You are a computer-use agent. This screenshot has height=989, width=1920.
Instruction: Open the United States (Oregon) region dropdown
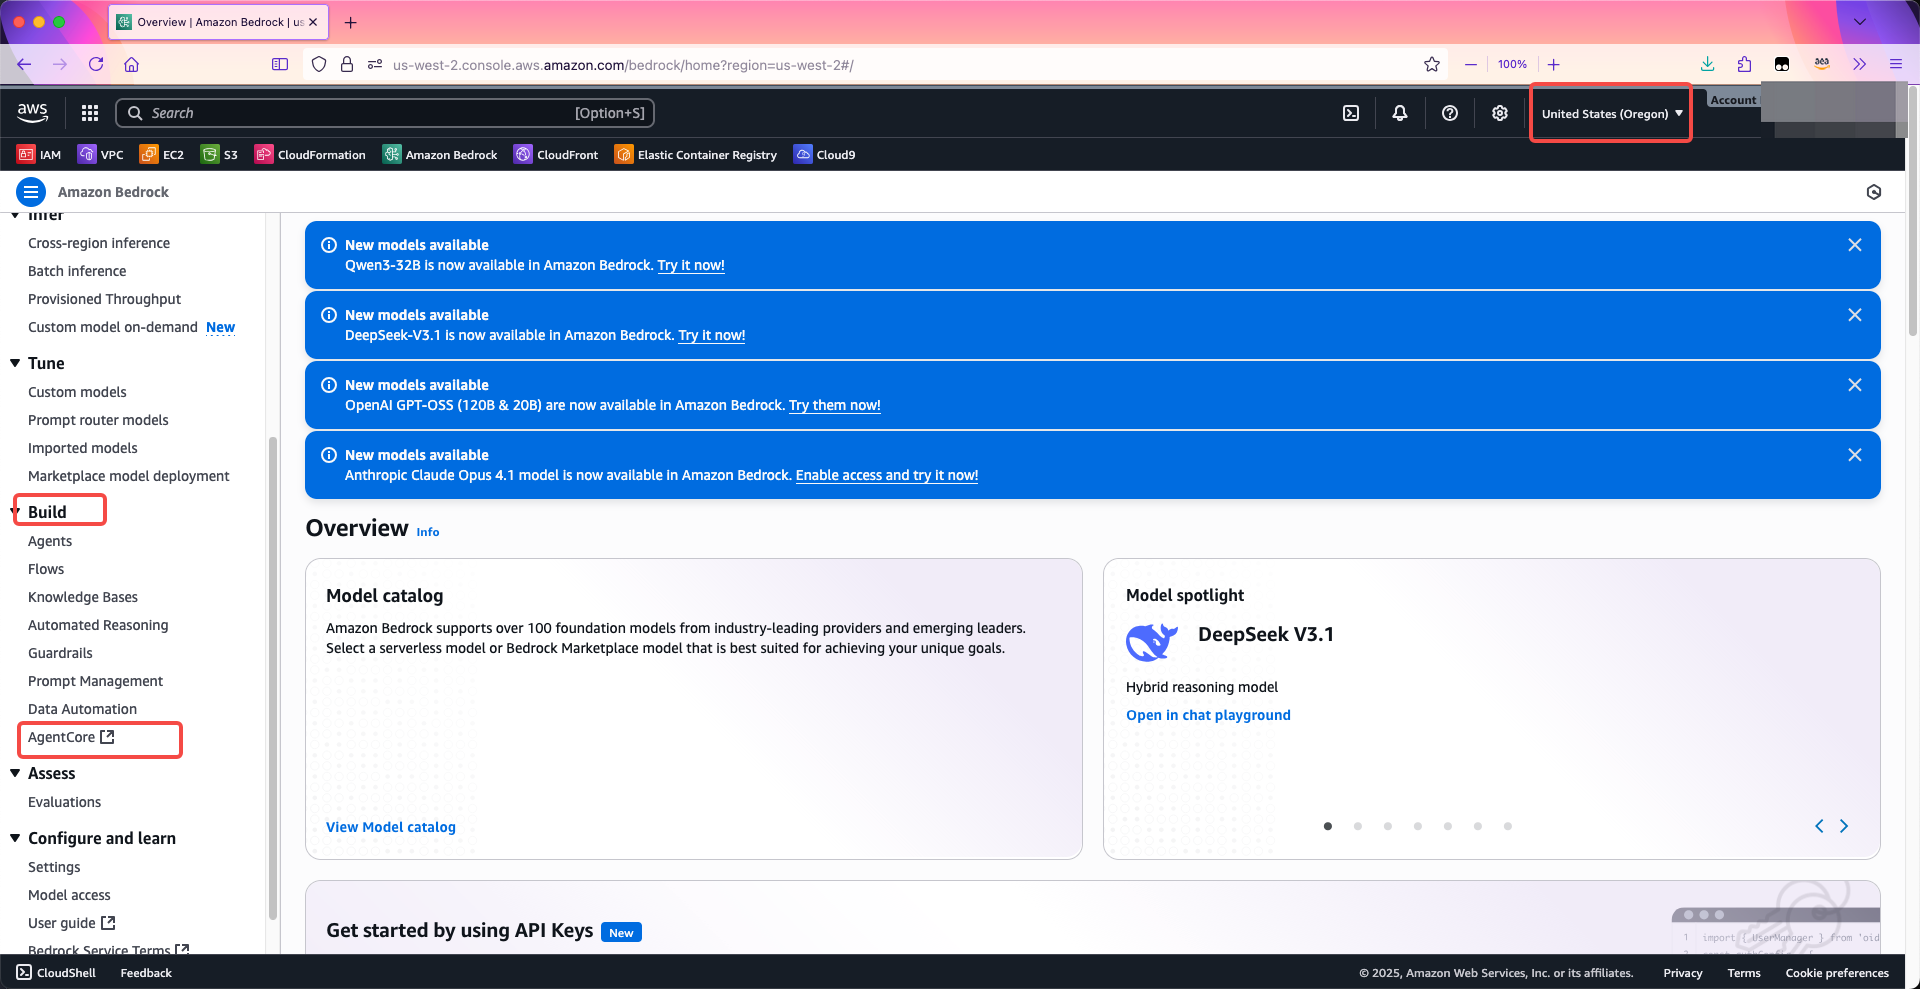coord(1611,114)
